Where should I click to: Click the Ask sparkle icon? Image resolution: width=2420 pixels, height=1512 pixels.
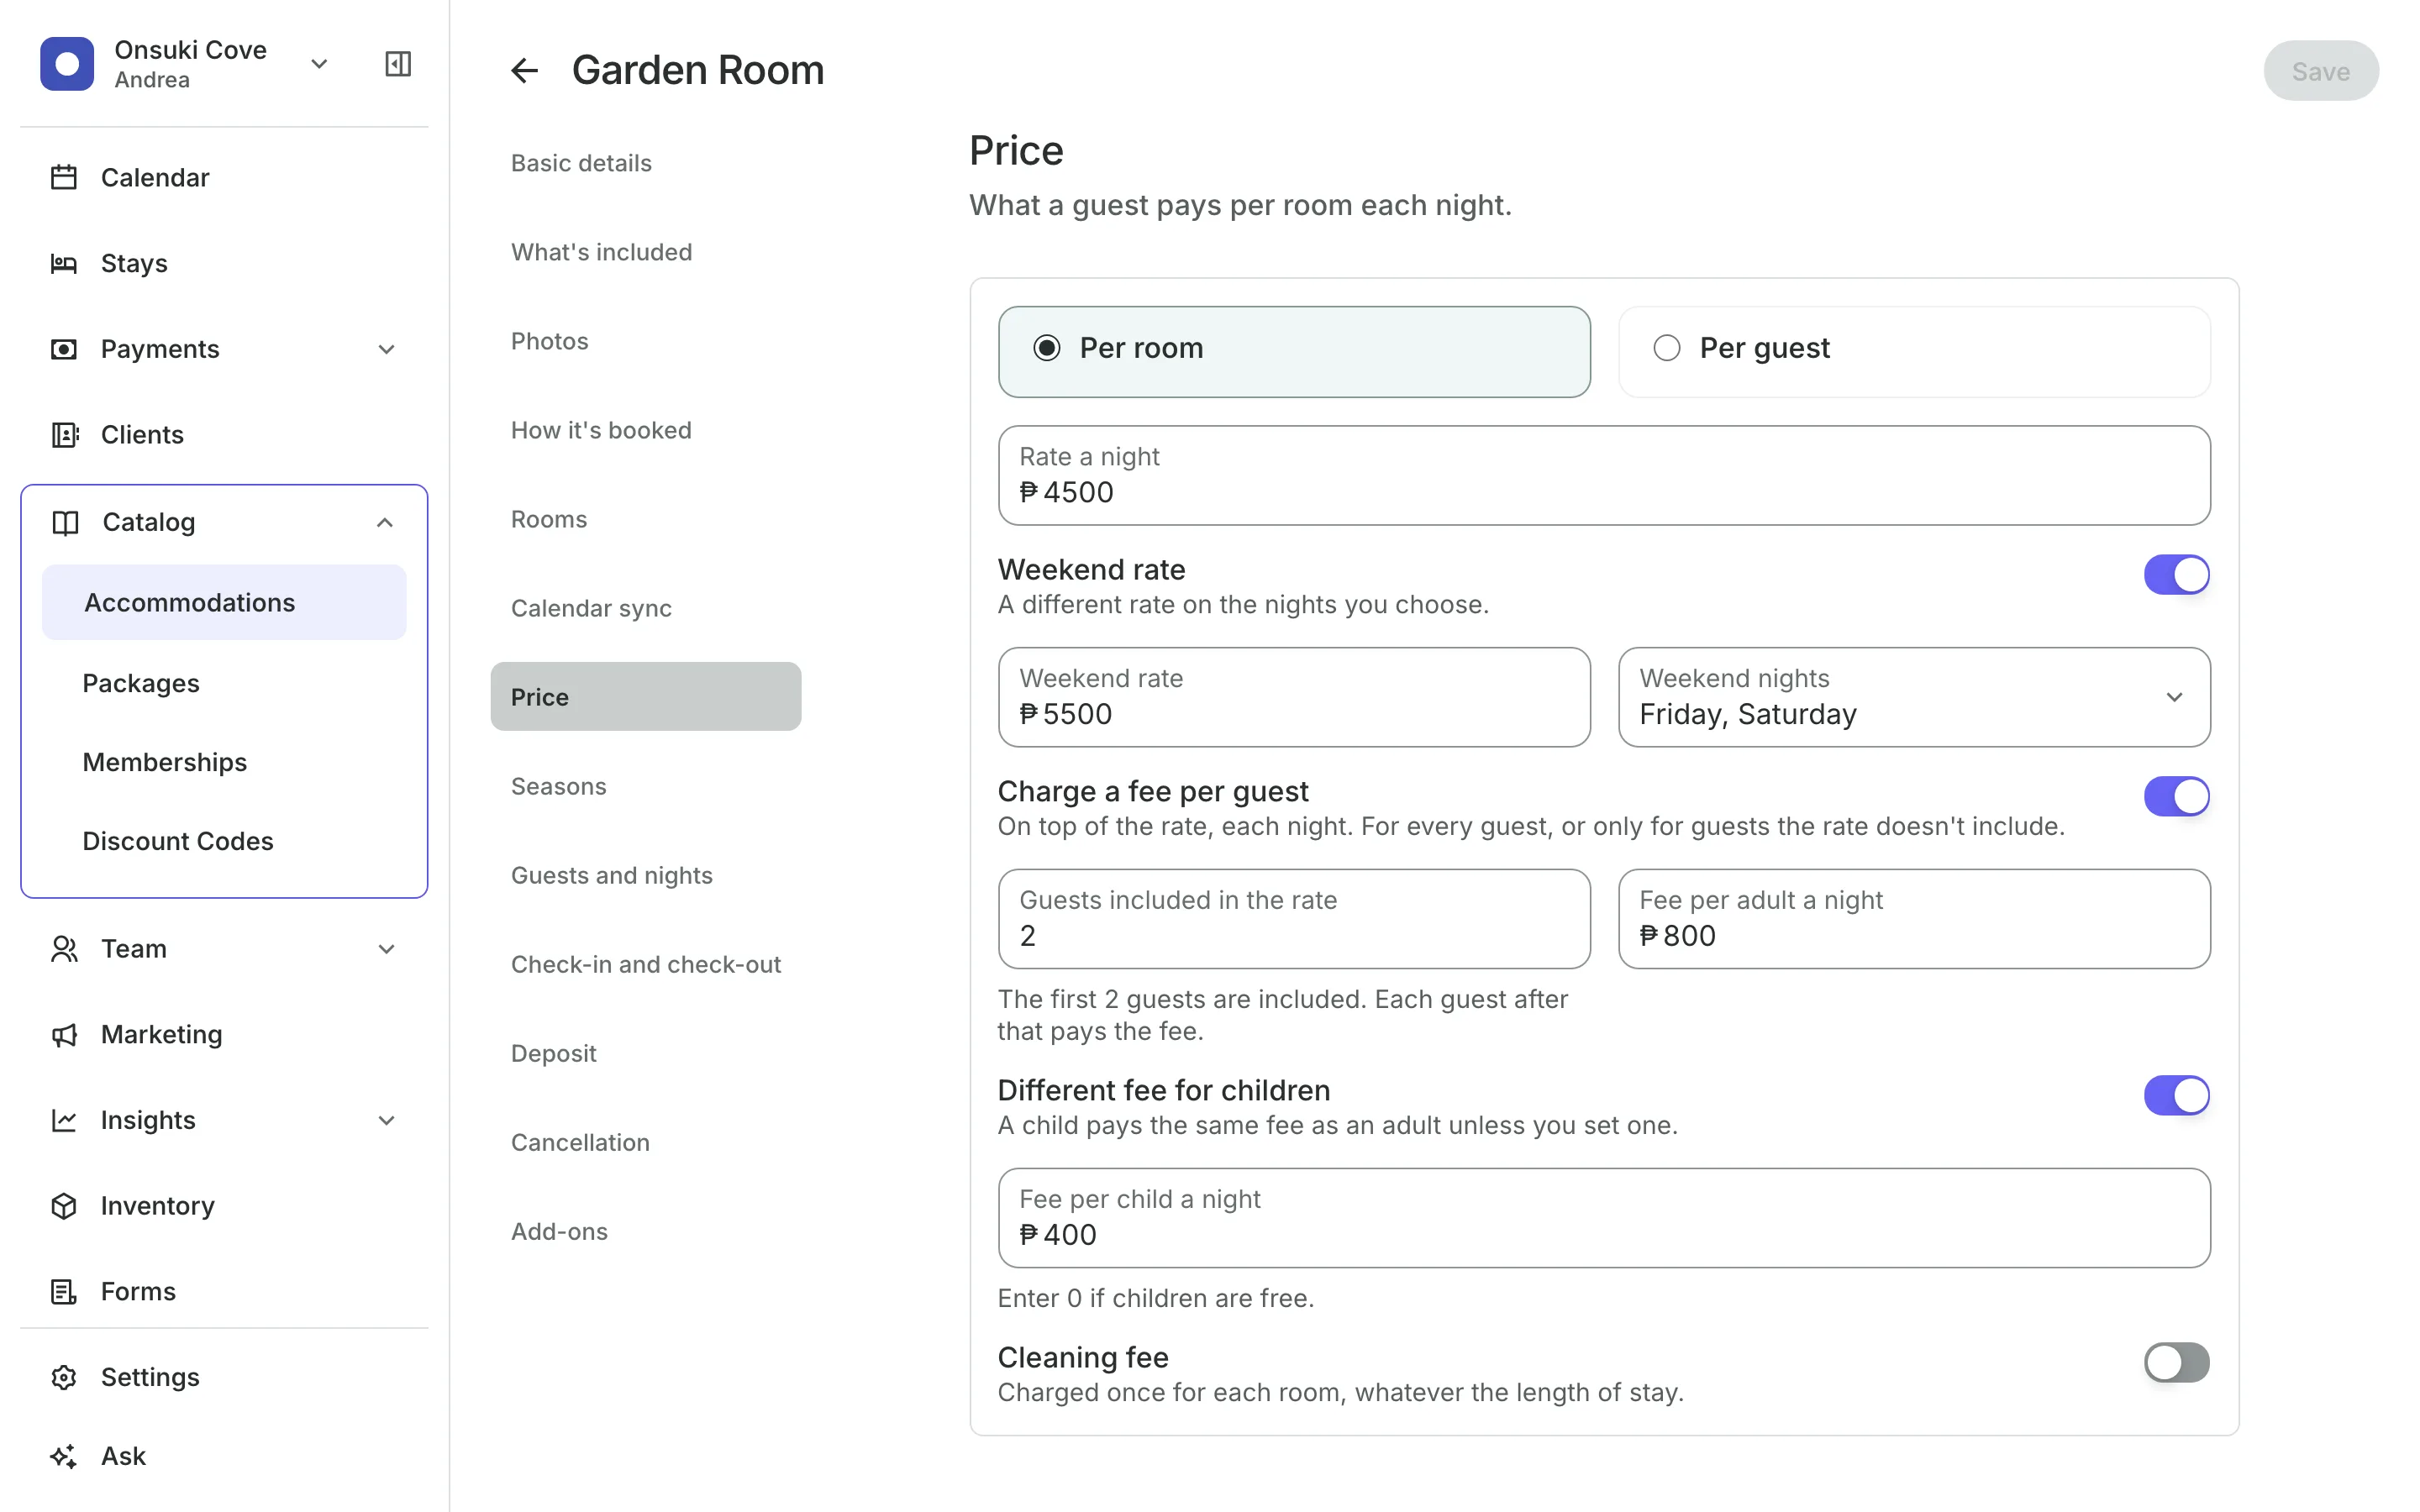click(x=64, y=1456)
